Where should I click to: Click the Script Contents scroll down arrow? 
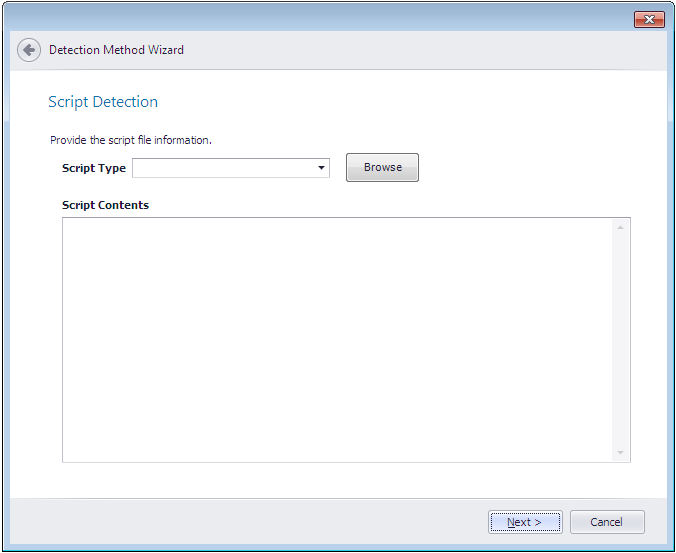coord(620,453)
